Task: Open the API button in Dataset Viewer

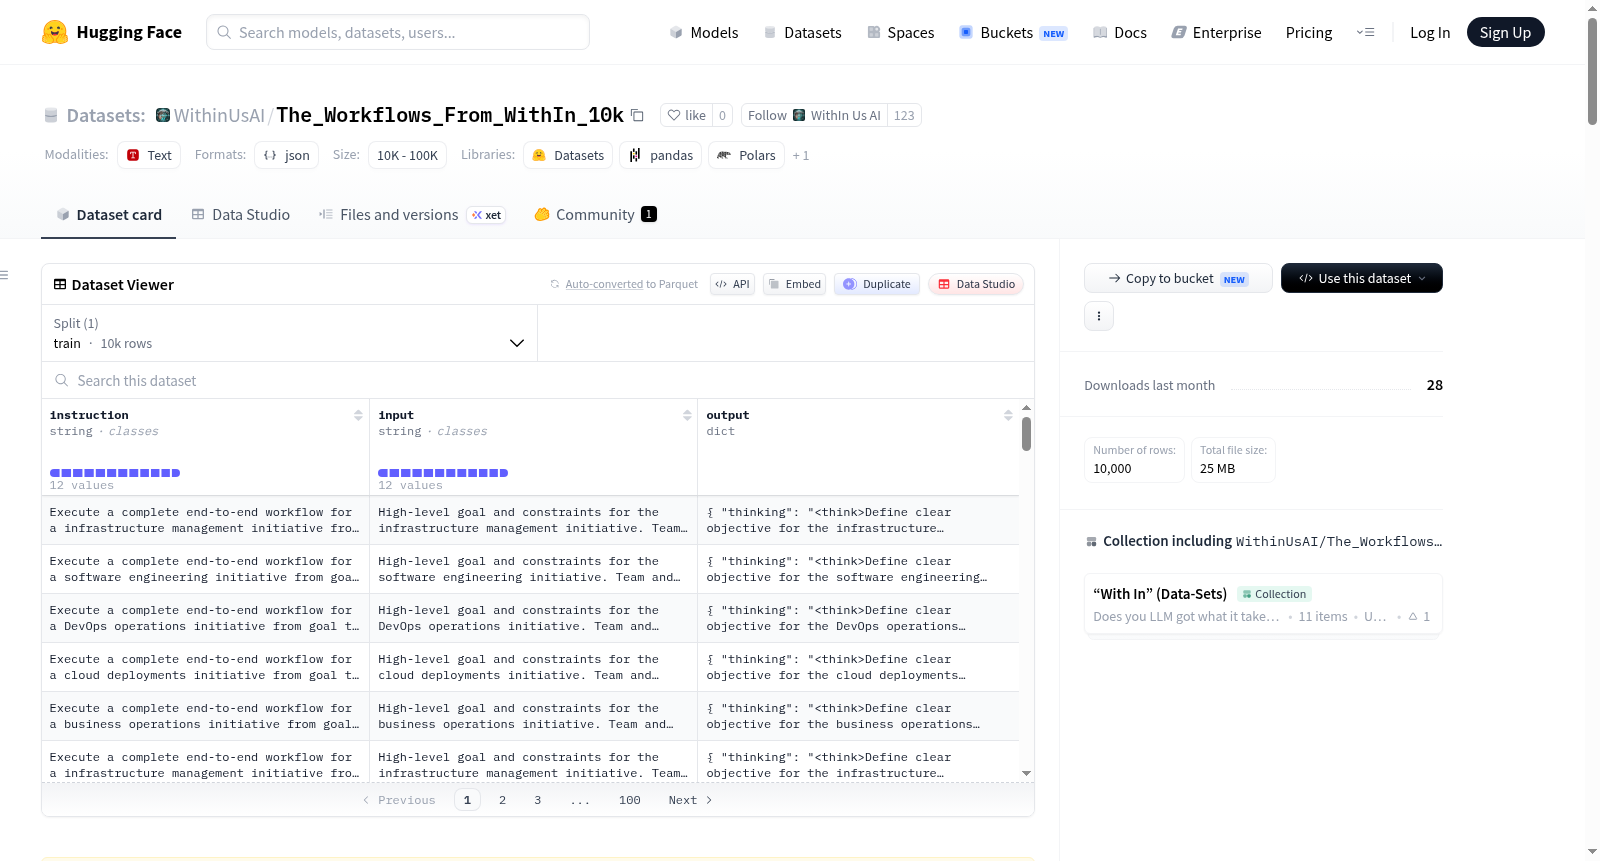Action: point(732,284)
